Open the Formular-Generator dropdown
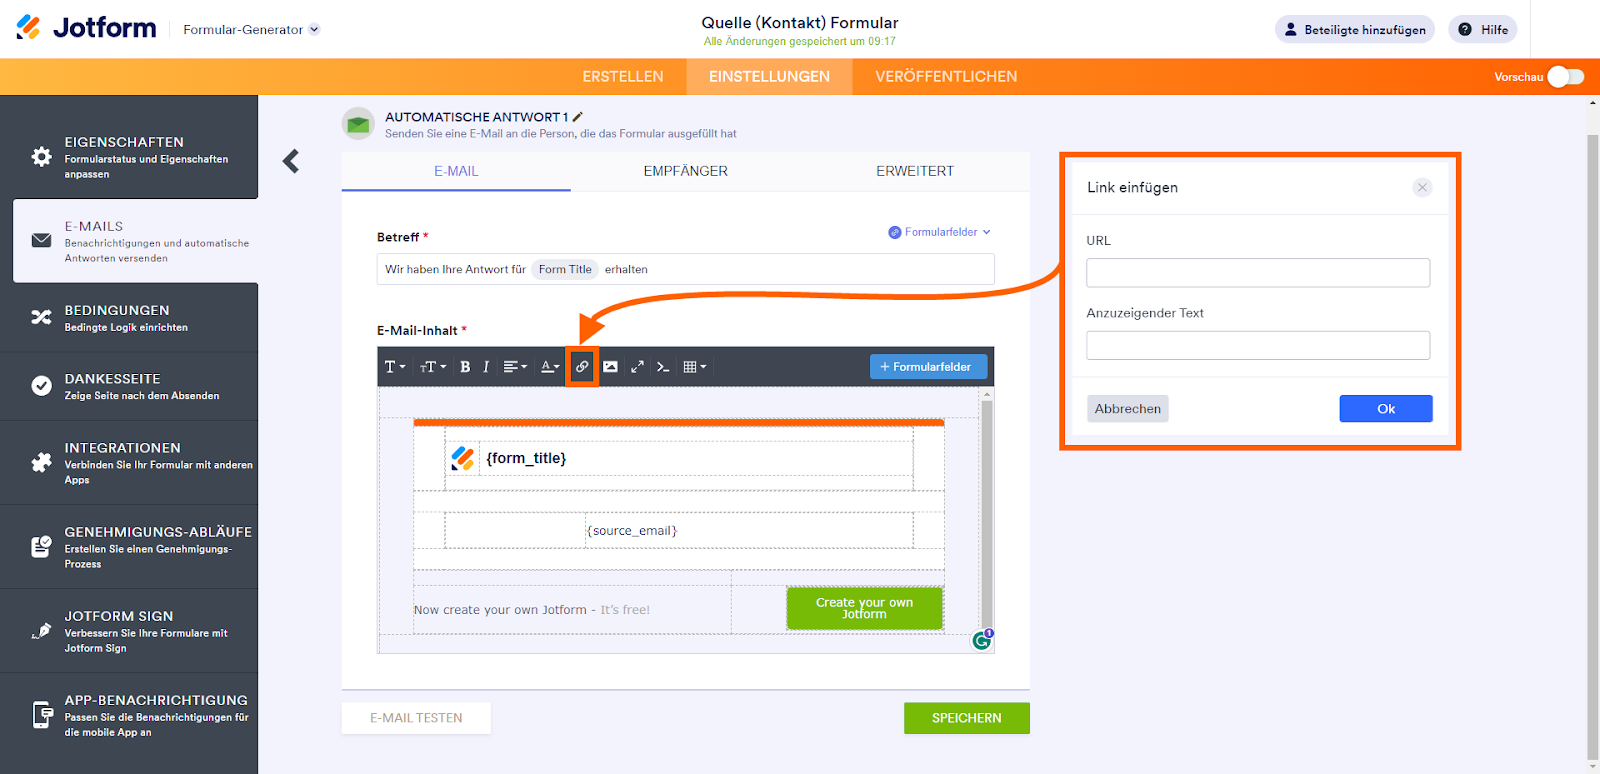The image size is (1600, 774). coord(251,30)
